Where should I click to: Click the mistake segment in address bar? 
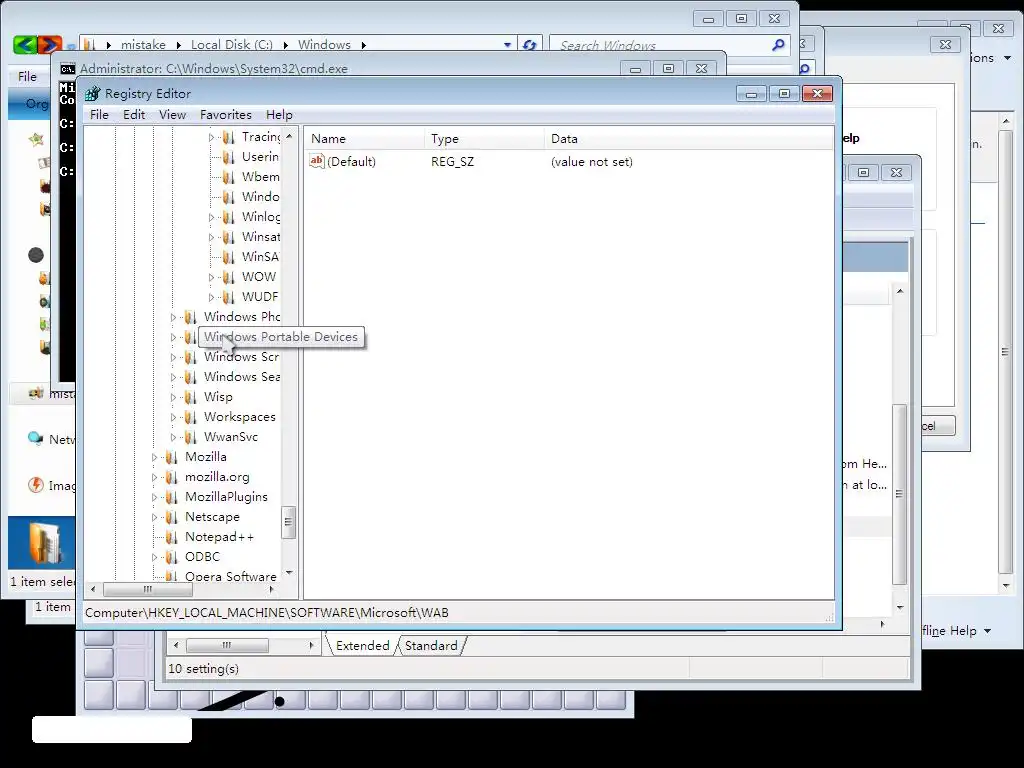point(143,45)
